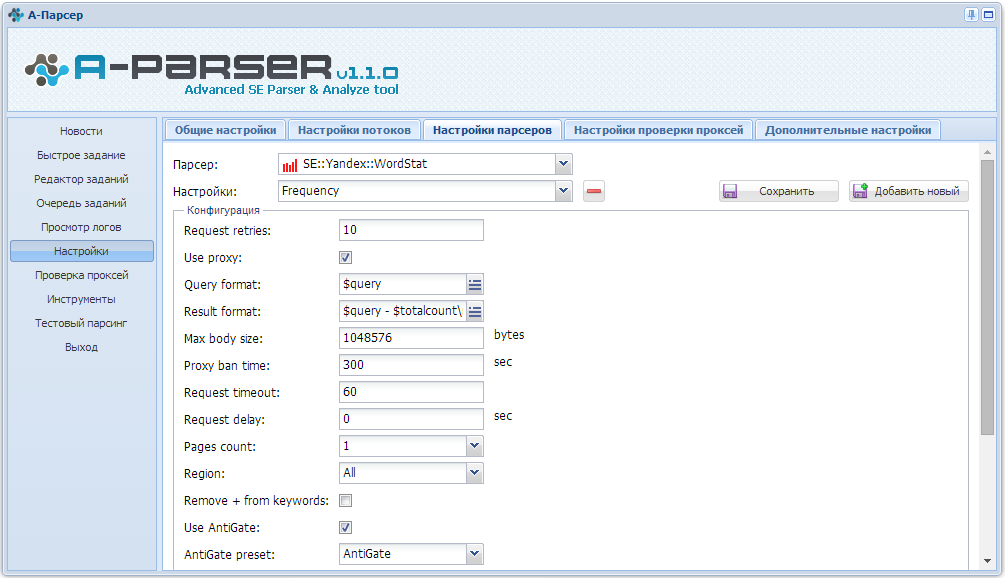Click the AntiGate preset label

(229, 555)
